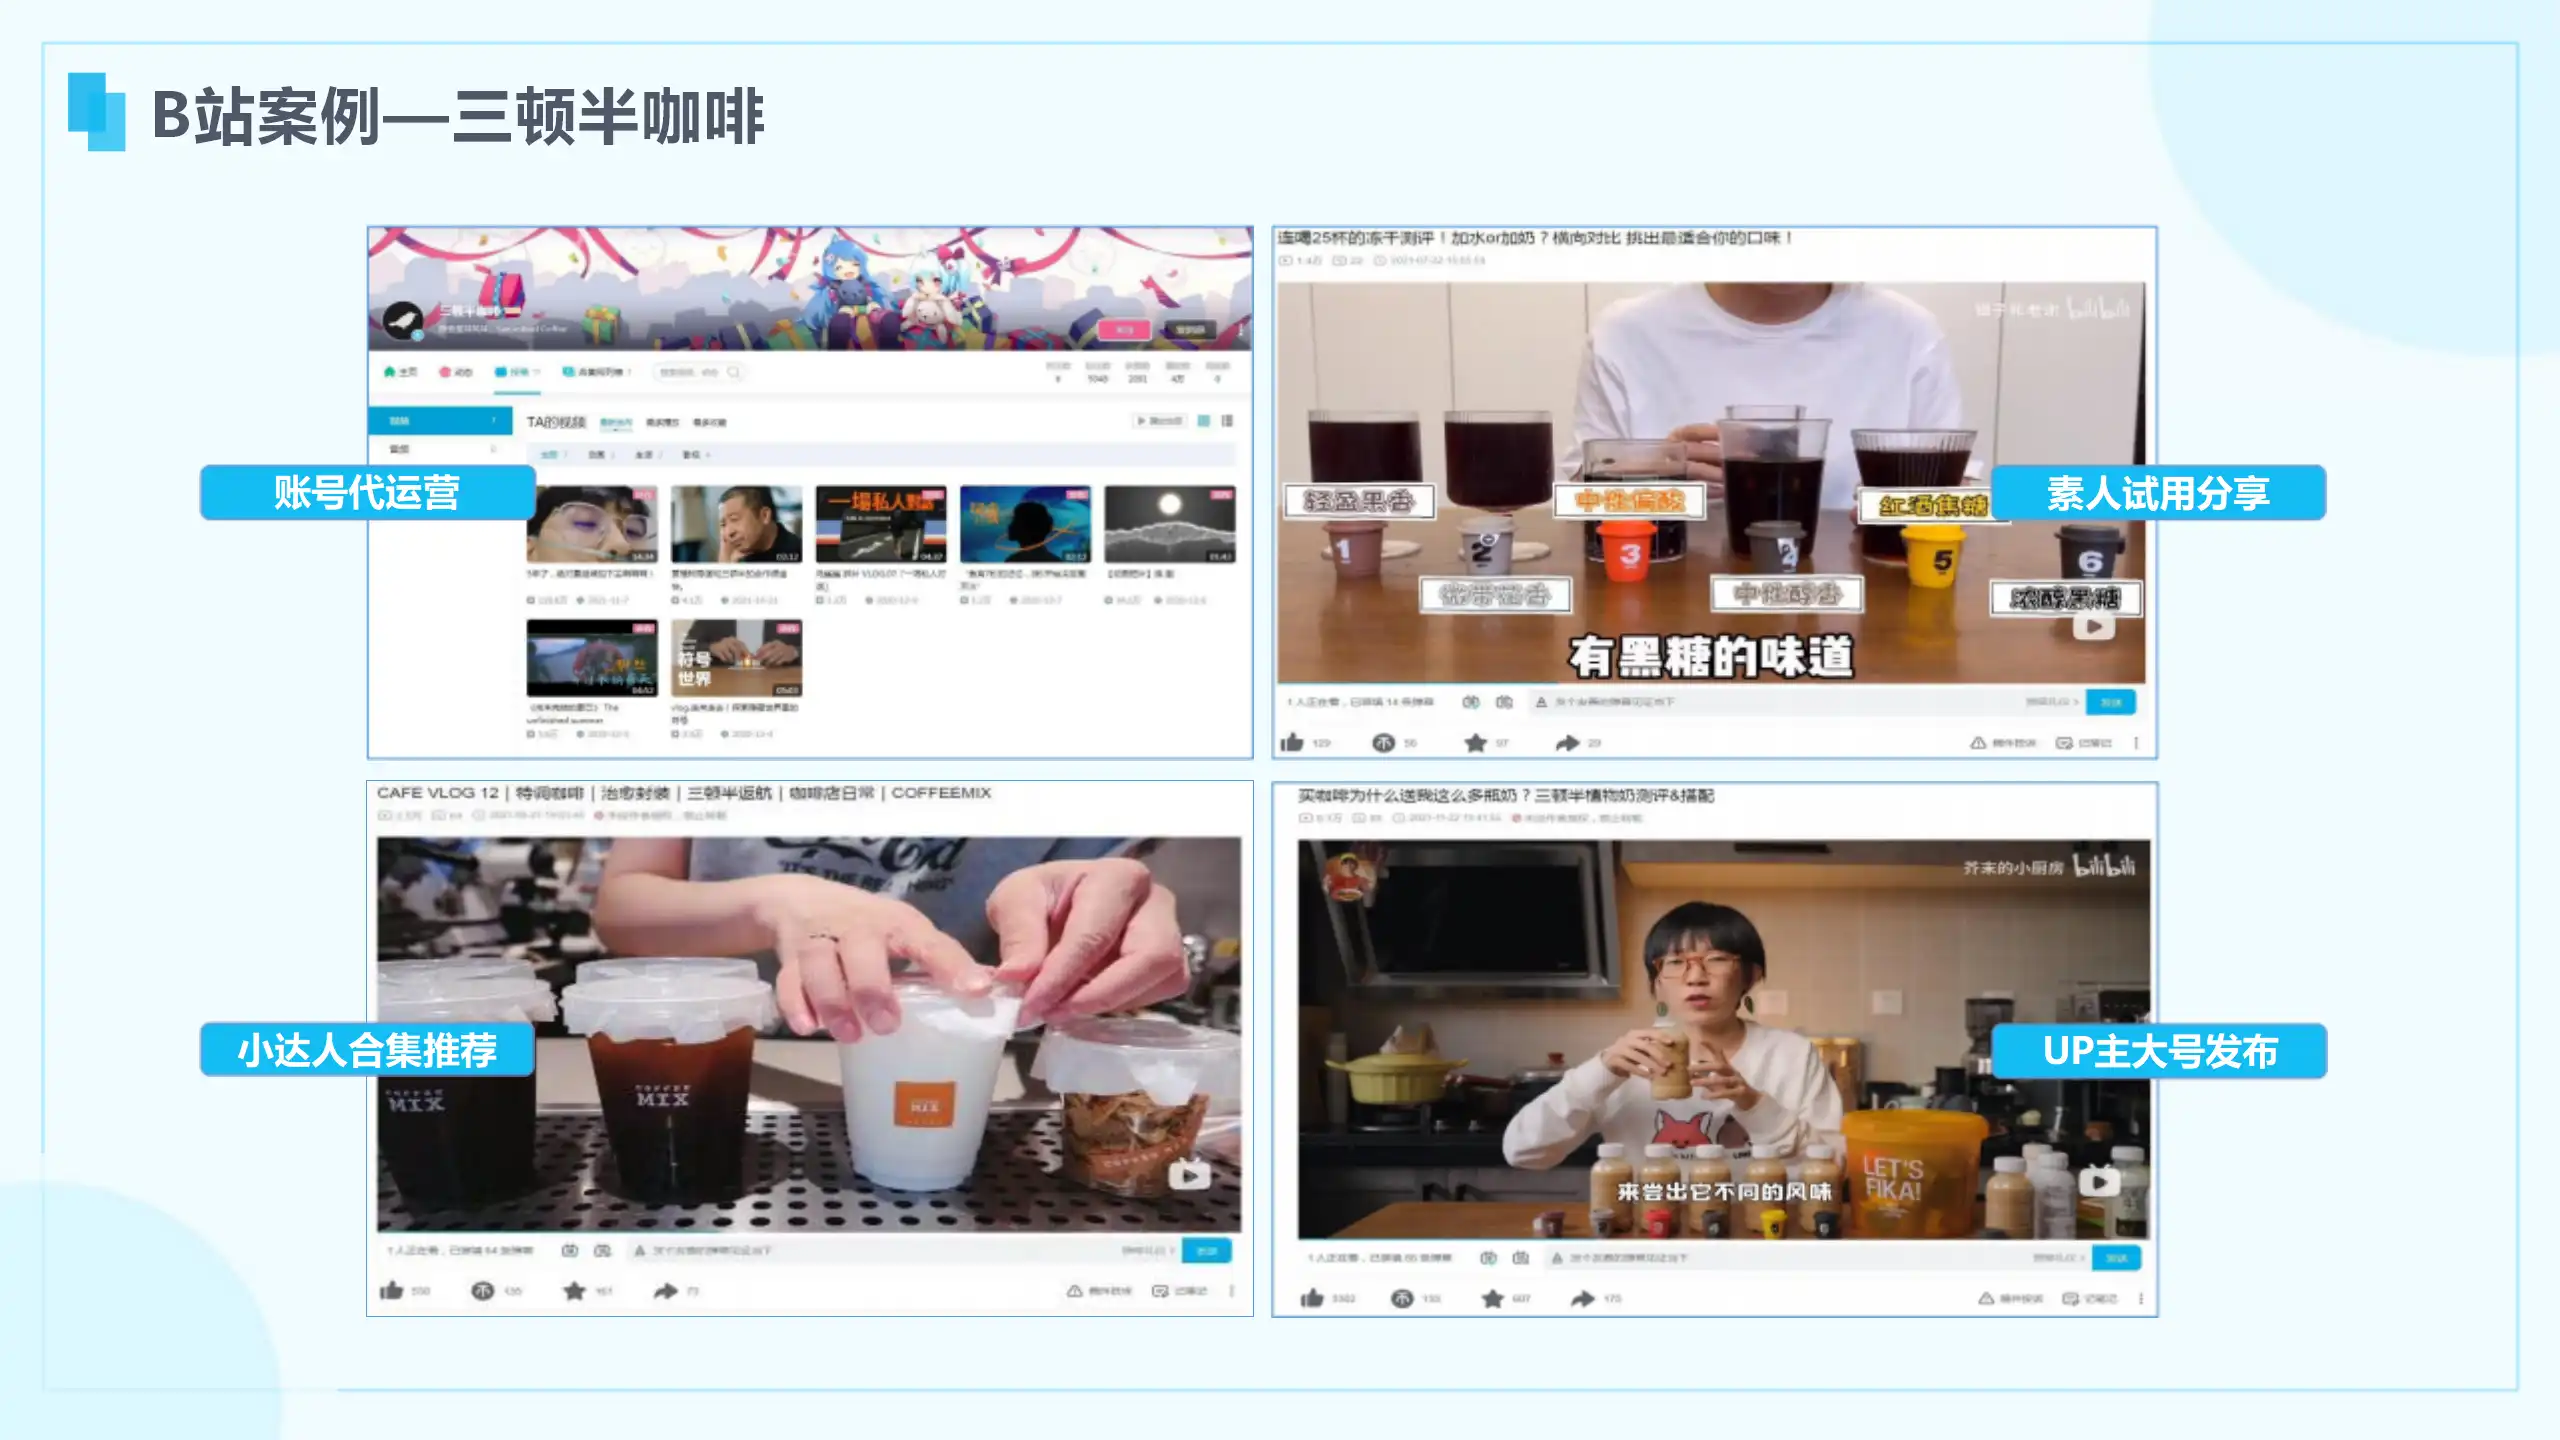2560x1440 pixels.
Task: Send danmaku on the CAFE VLOG video
Action: point(1207,1250)
